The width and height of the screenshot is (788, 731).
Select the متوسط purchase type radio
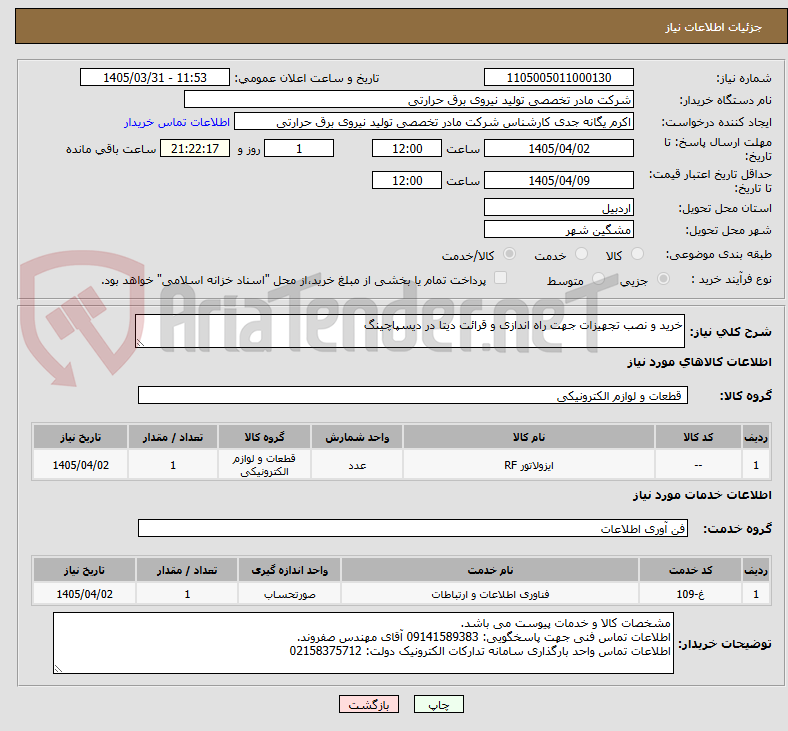point(598,278)
